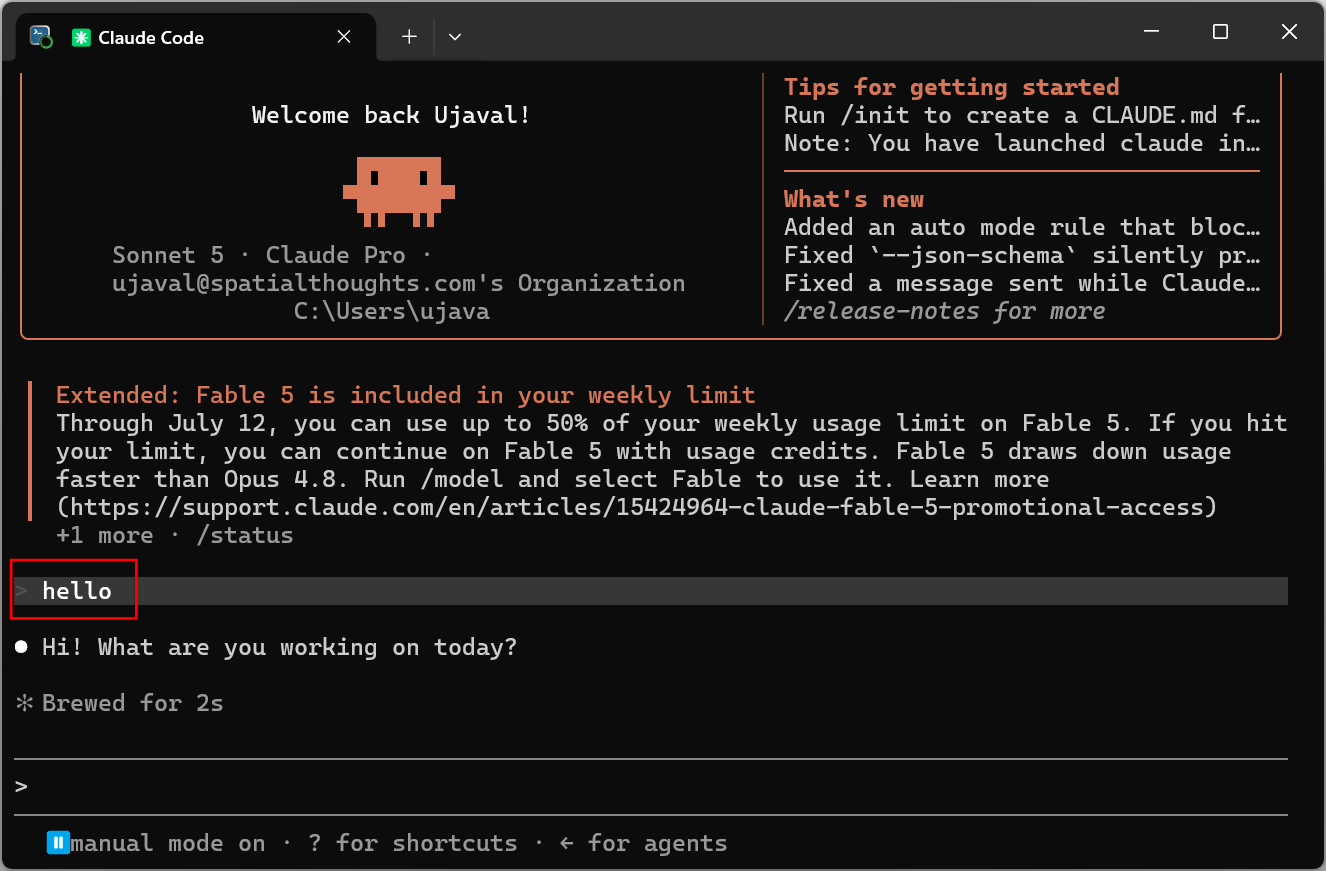Click '? for shortcuts' hint

pos(413,843)
